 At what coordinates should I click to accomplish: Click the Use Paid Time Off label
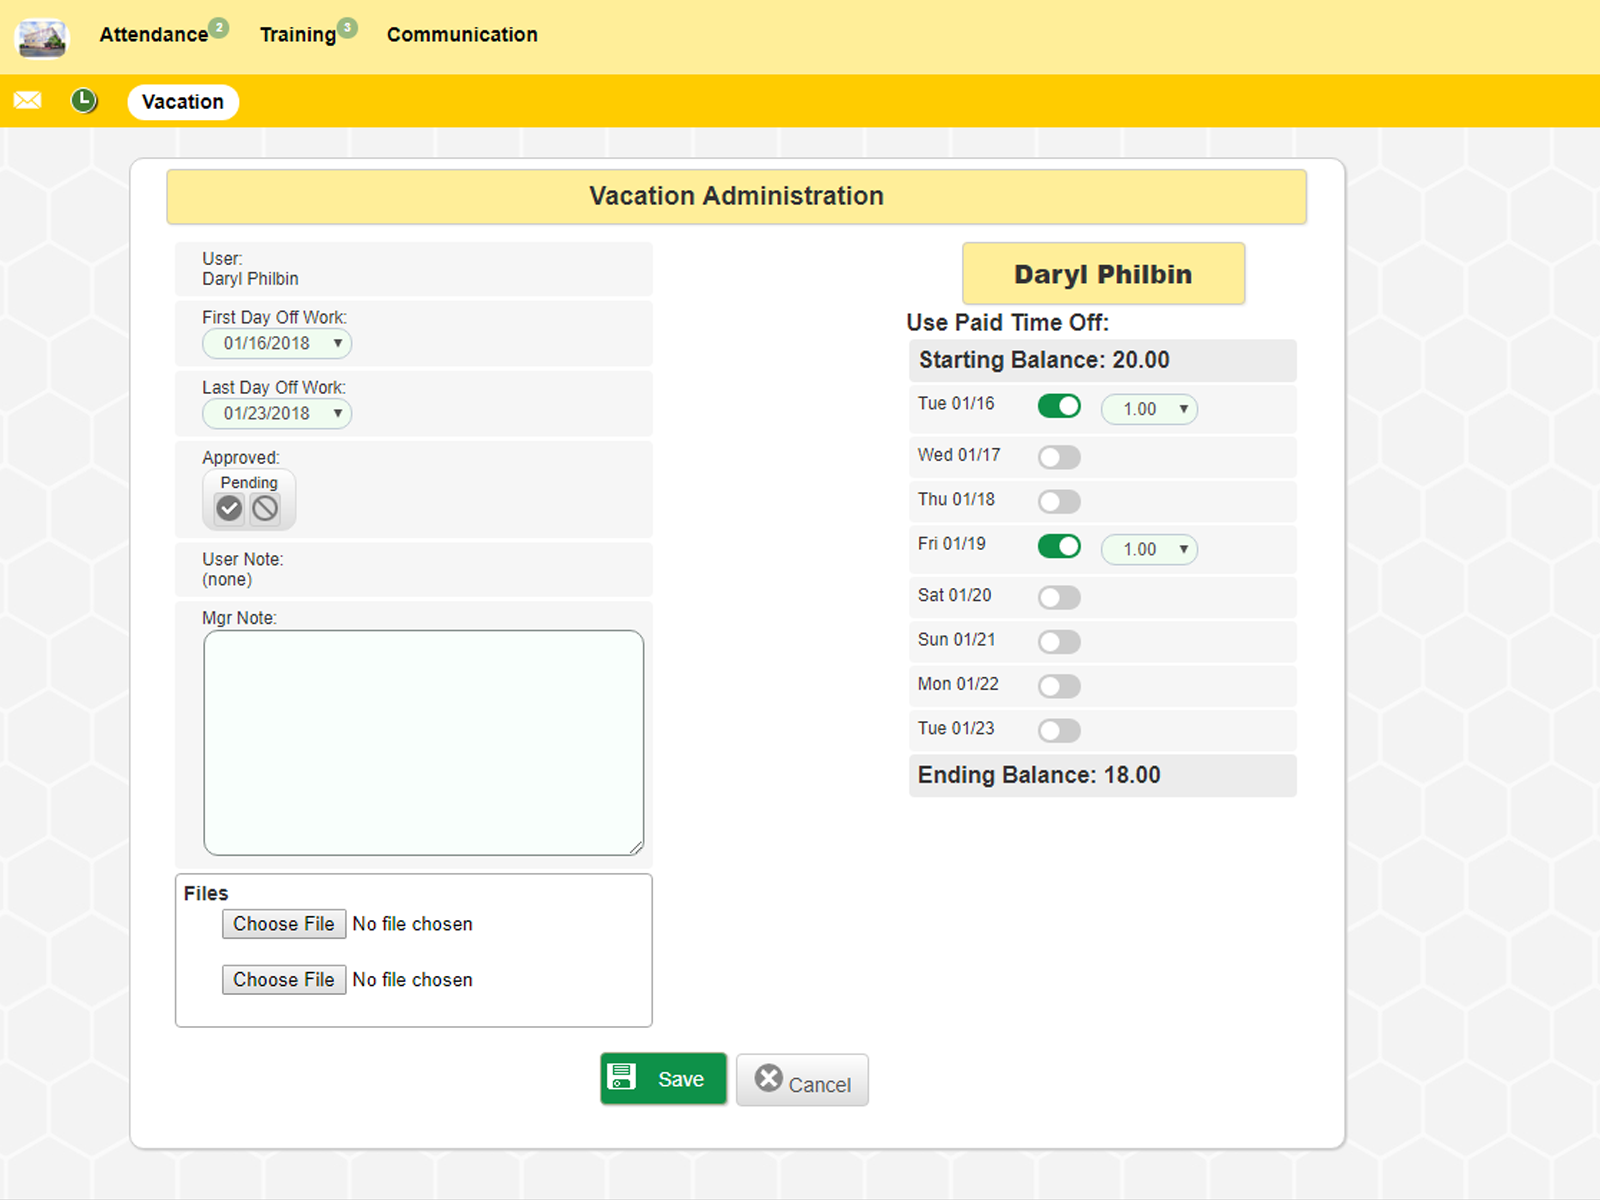(1007, 323)
